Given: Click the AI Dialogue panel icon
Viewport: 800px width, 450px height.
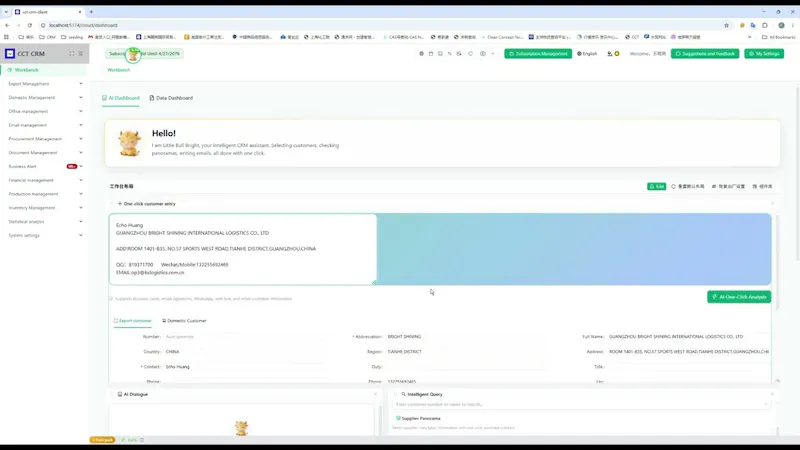Looking at the screenshot, I should tap(120, 394).
